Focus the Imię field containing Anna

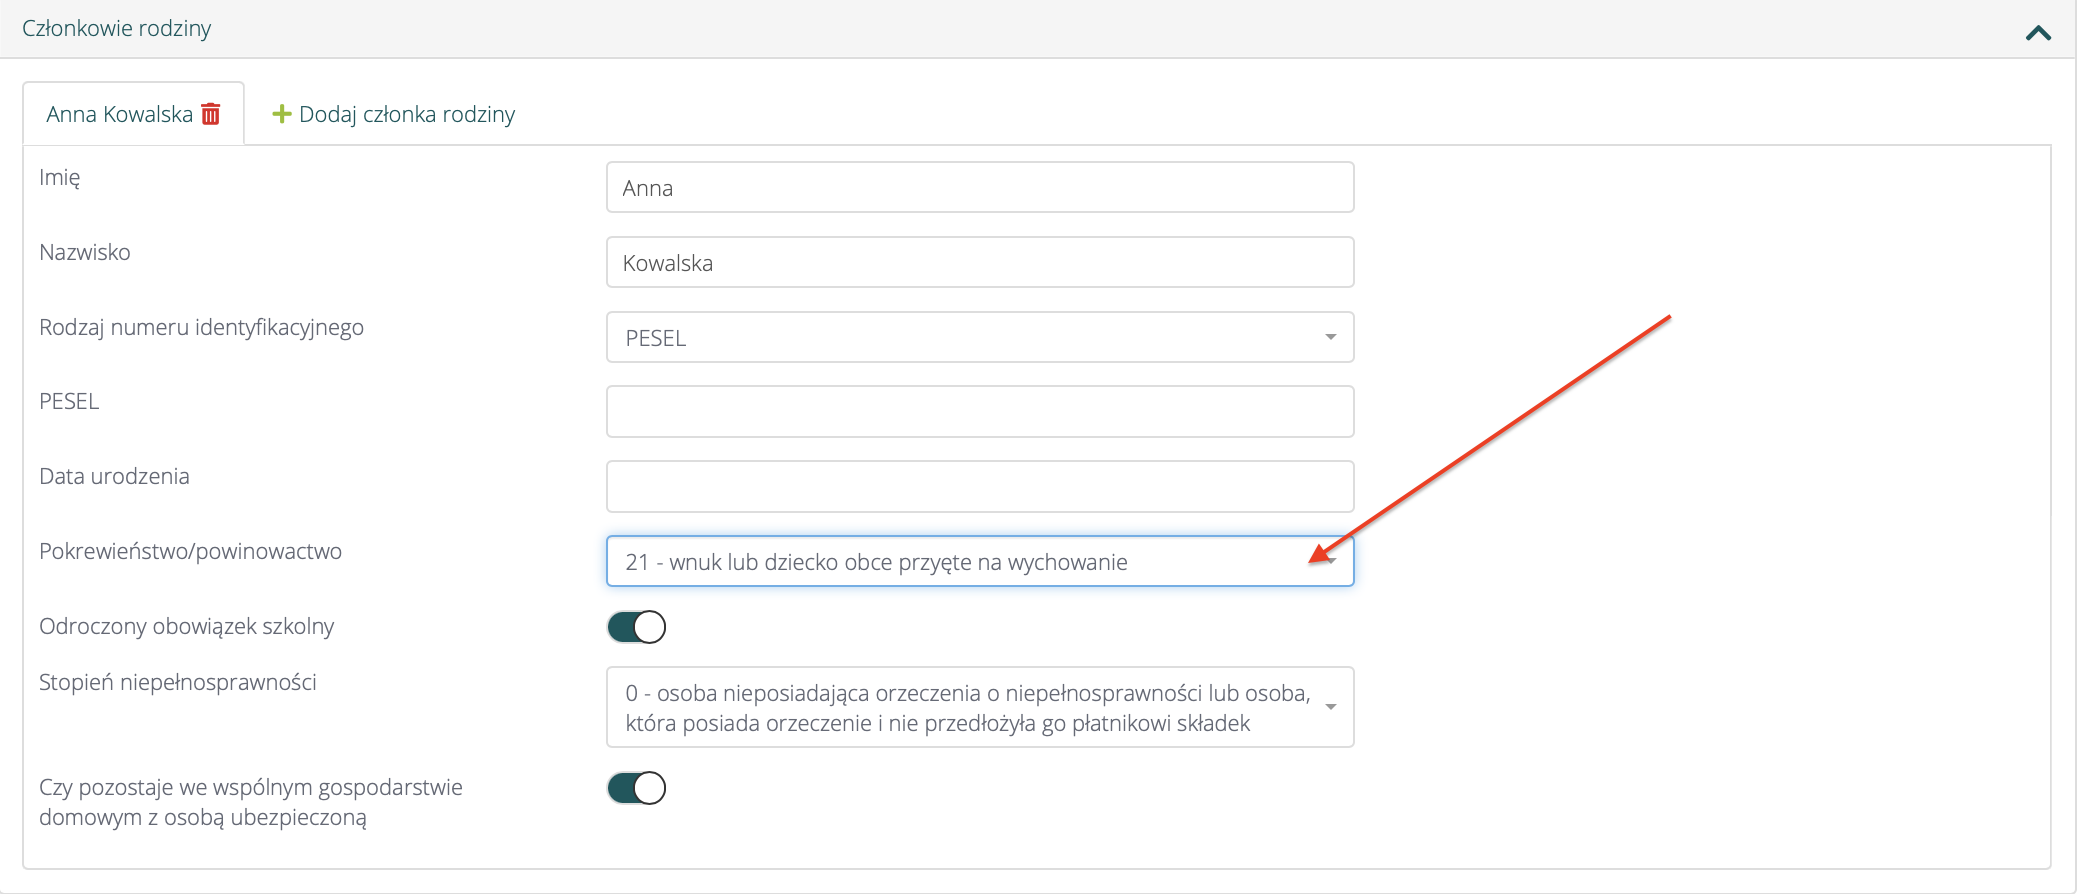[x=980, y=187]
